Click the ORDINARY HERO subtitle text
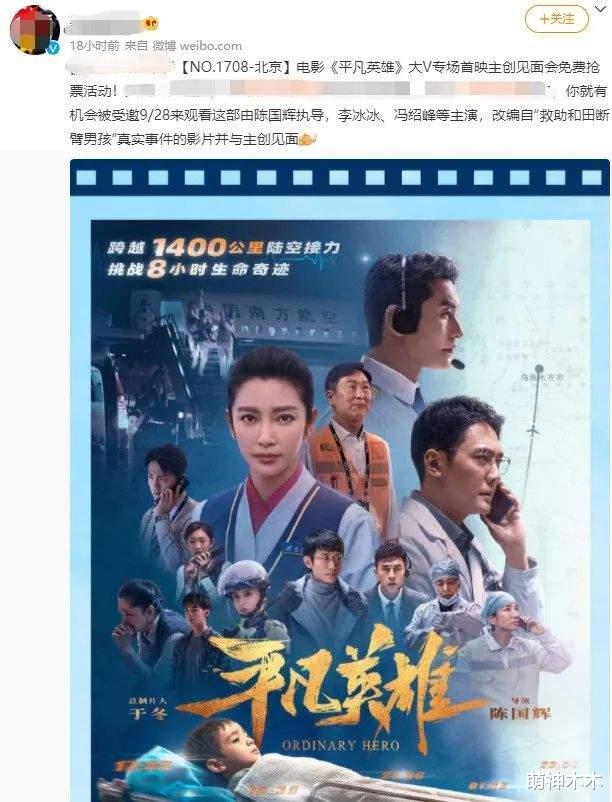The height and width of the screenshot is (802, 612). point(340,745)
